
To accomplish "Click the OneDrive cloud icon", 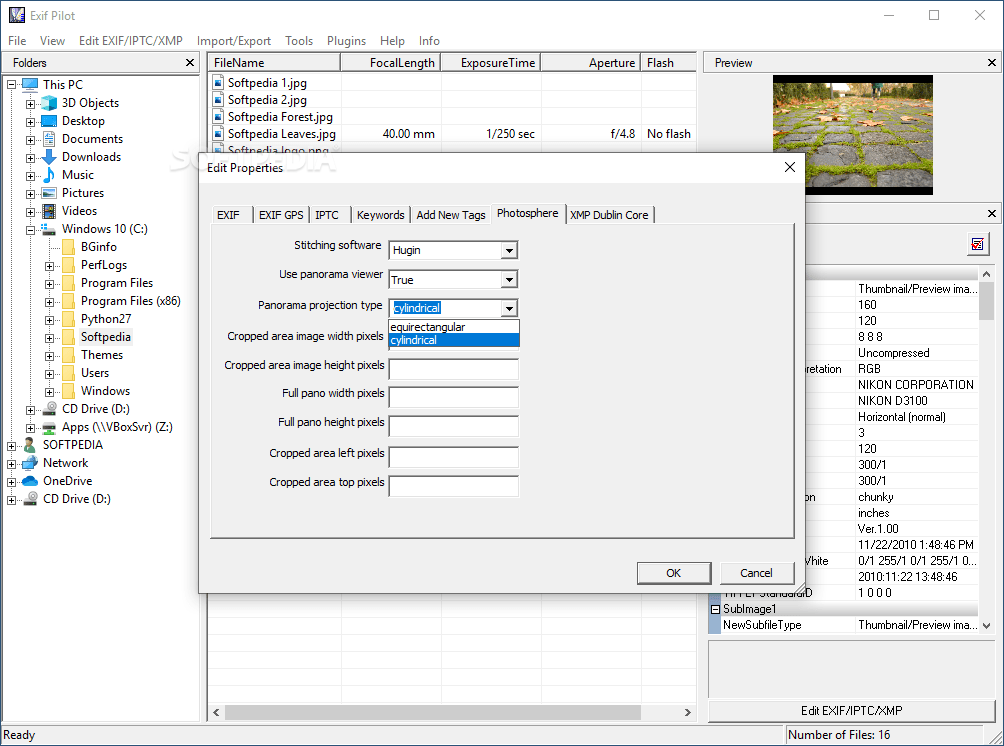I will (x=30, y=481).
